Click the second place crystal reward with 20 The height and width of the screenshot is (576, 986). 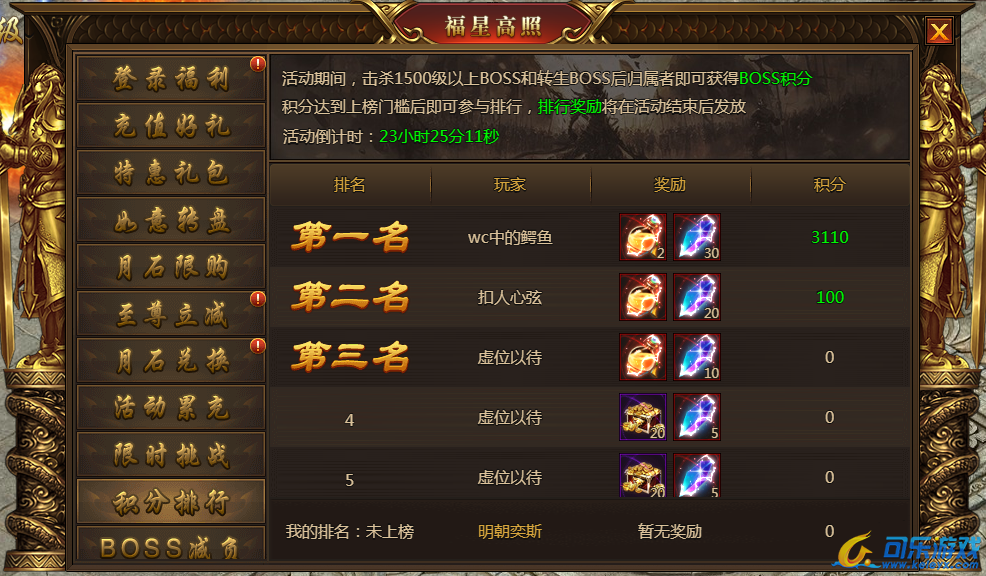pyautogui.click(x=697, y=297)
